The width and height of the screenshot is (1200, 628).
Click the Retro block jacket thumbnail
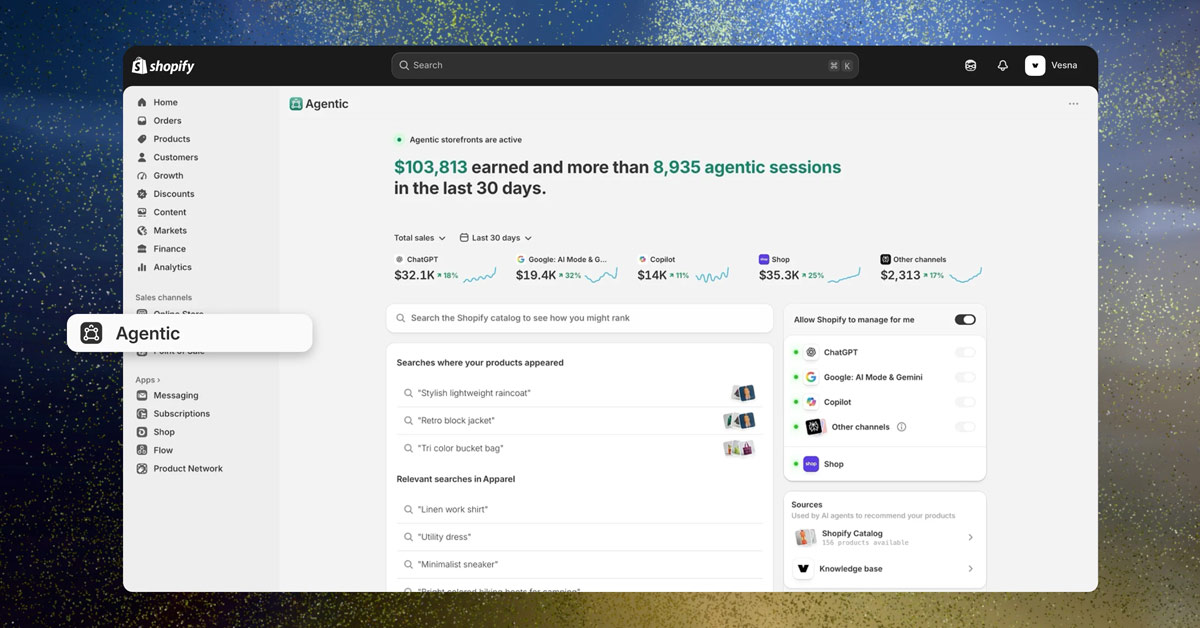click(739, 421)
